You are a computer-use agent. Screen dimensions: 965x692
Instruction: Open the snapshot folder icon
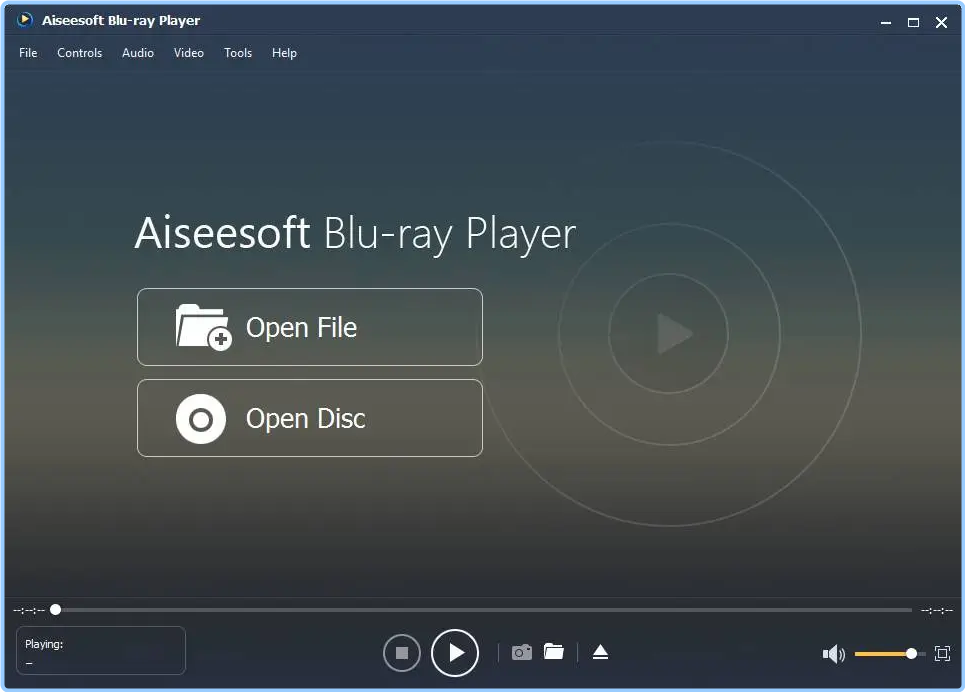(554, 651)
